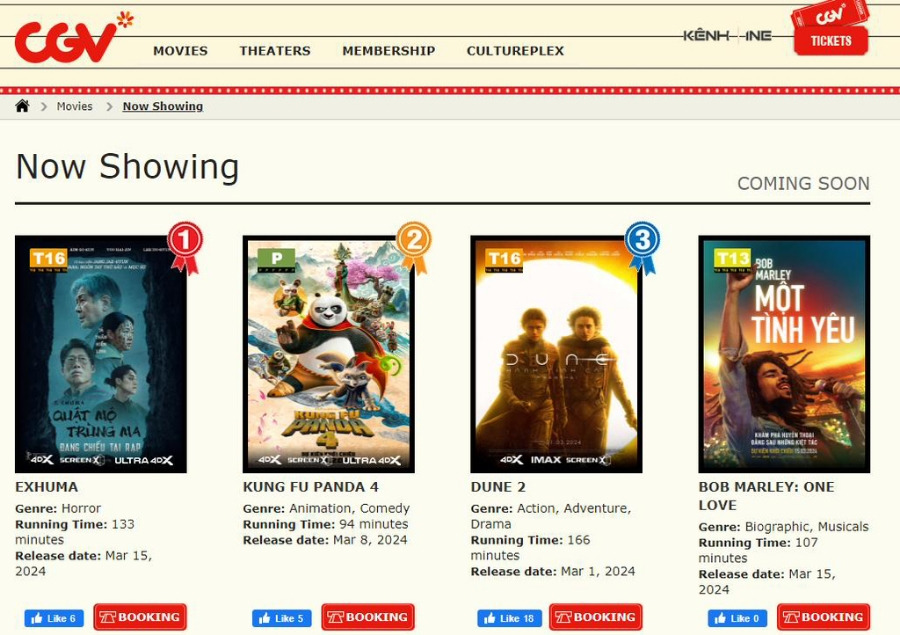
Task: Click the Now Showing page heading
Action: [127, 167]
